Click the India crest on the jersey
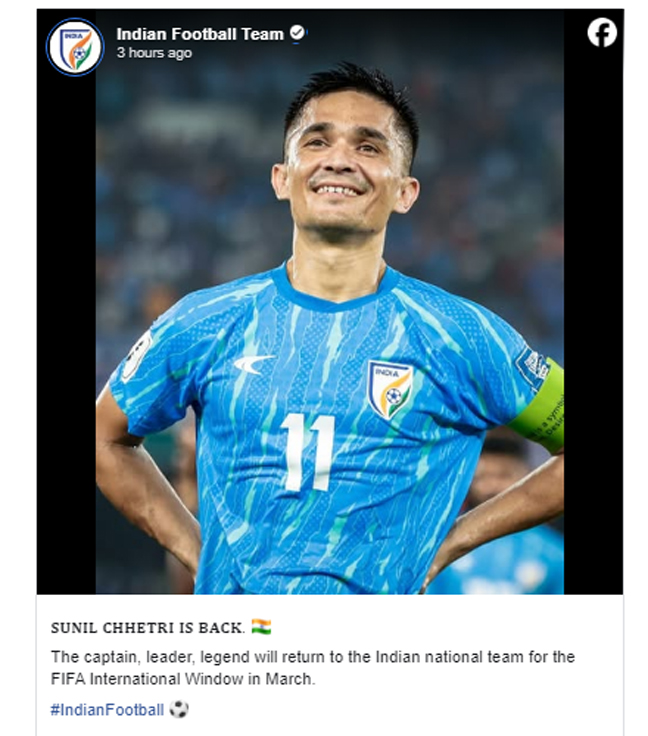 coord(390,390)
